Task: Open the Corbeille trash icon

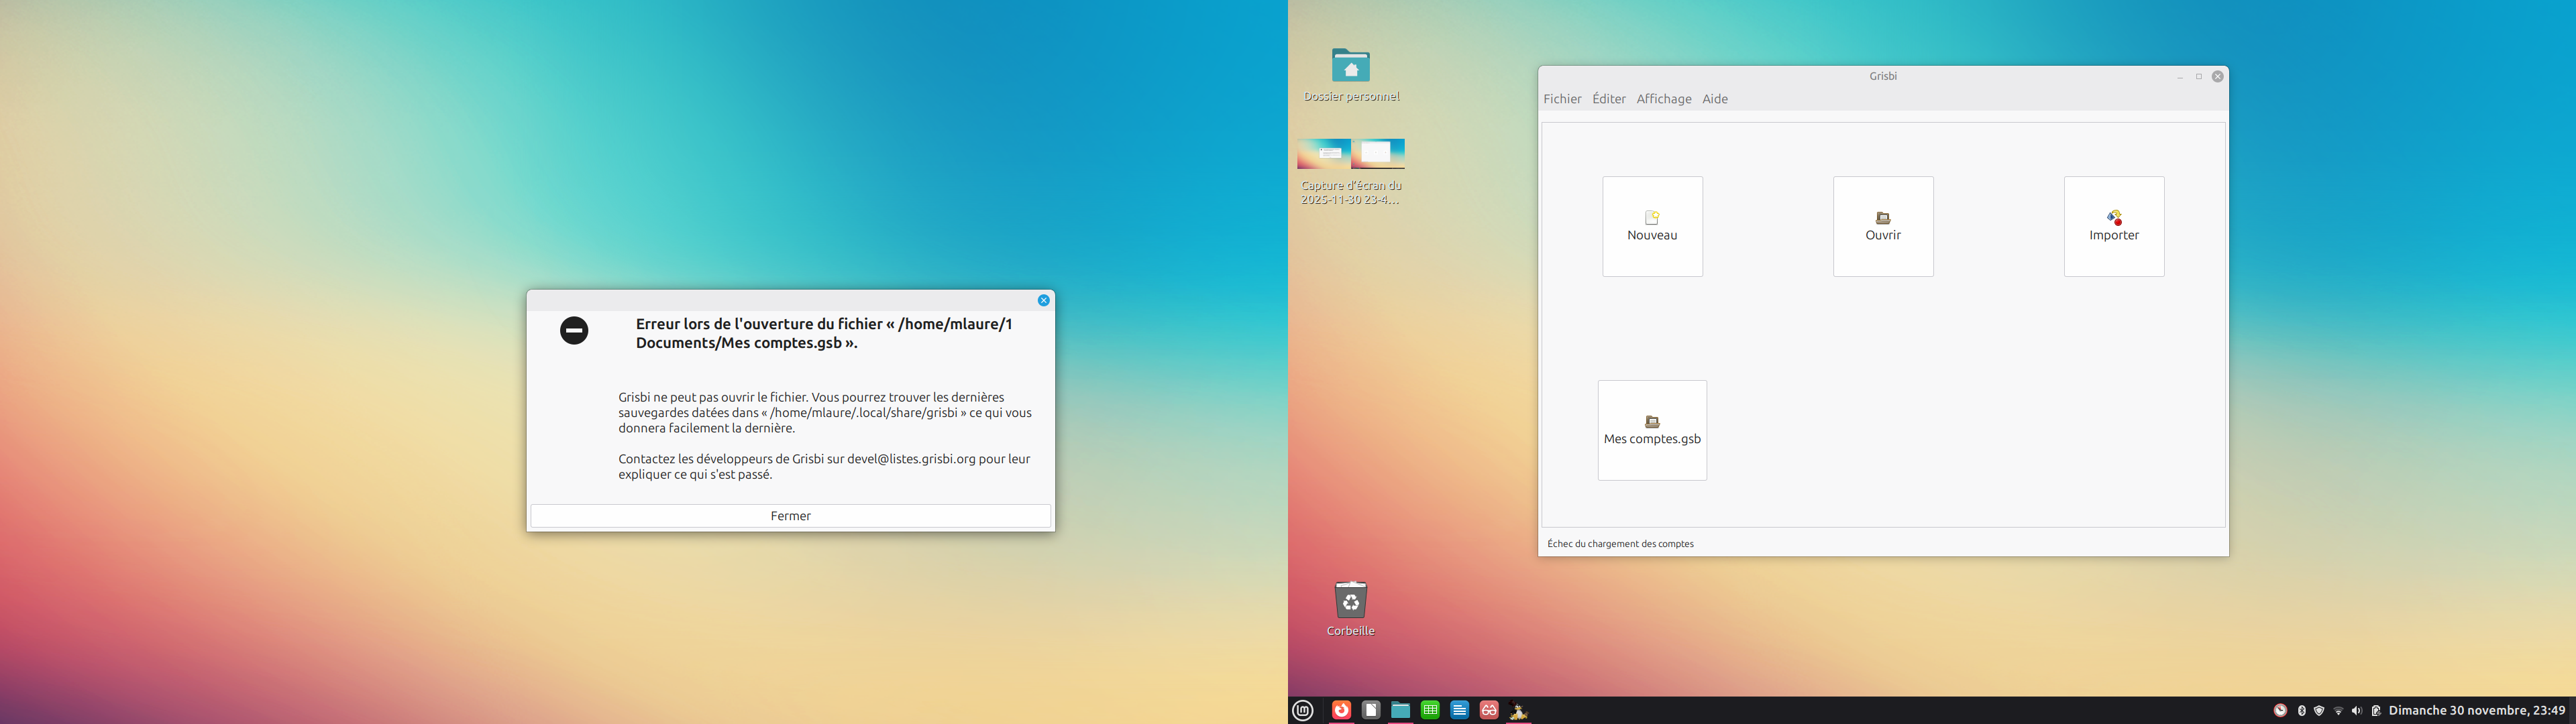Action: (1351, 601)
